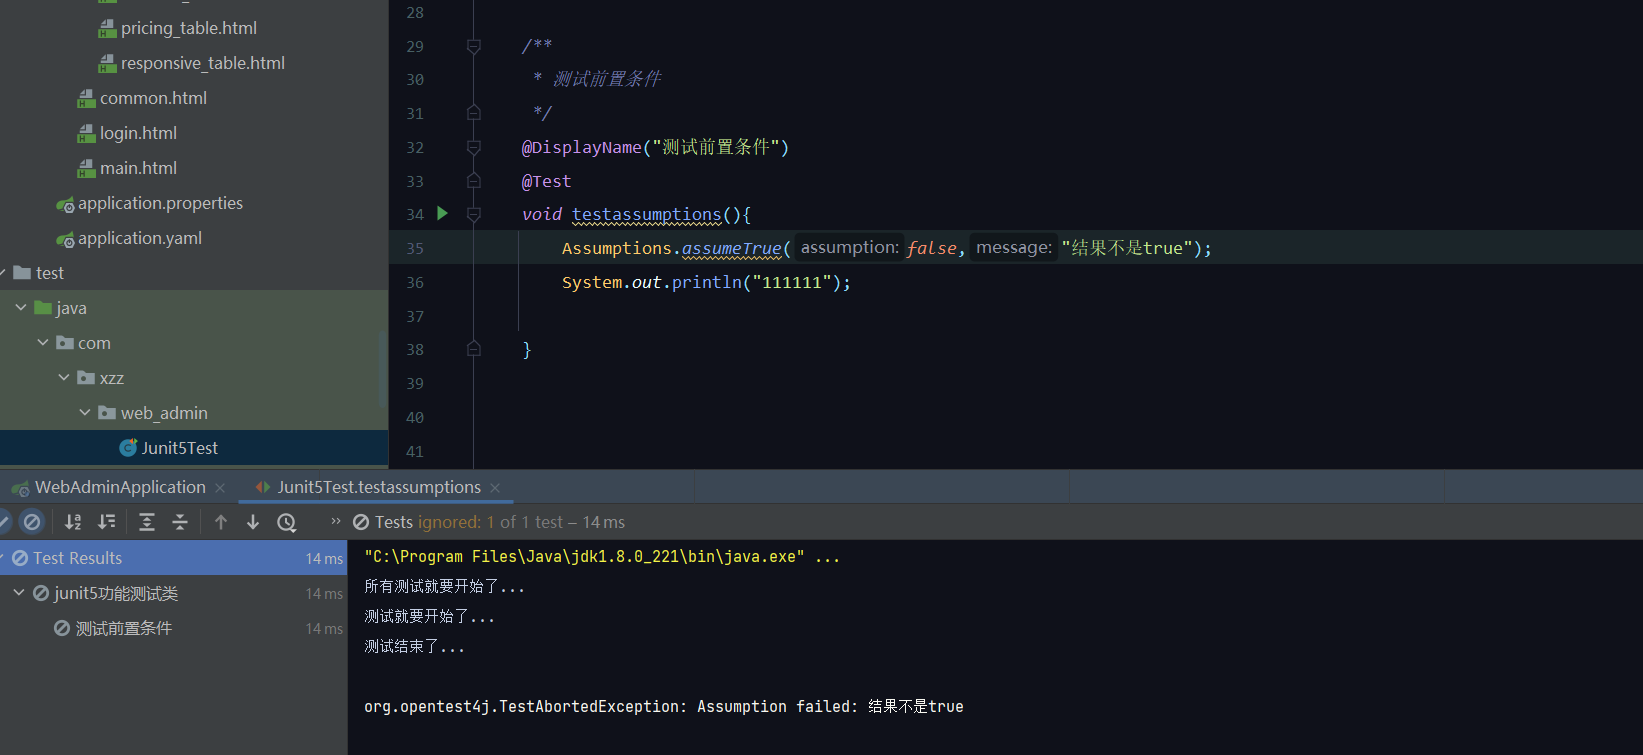Click ignored icon beside junit5功能测试类
The width and height of the screenshot is (1643, 755).
(x=41, y=593)
